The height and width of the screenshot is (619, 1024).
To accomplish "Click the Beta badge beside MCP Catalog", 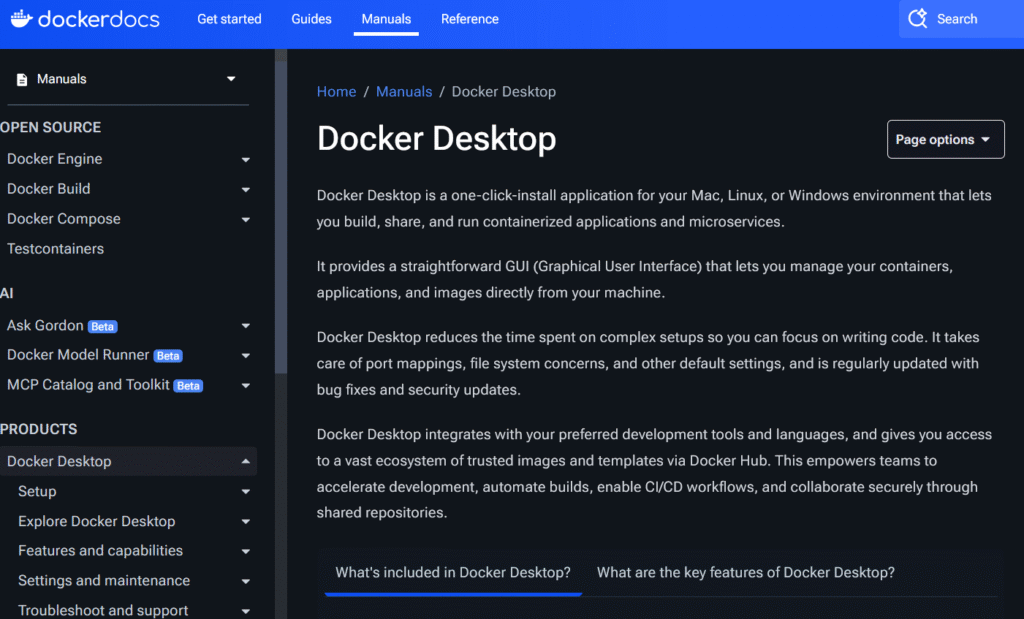I will click(x=188, y=386).
